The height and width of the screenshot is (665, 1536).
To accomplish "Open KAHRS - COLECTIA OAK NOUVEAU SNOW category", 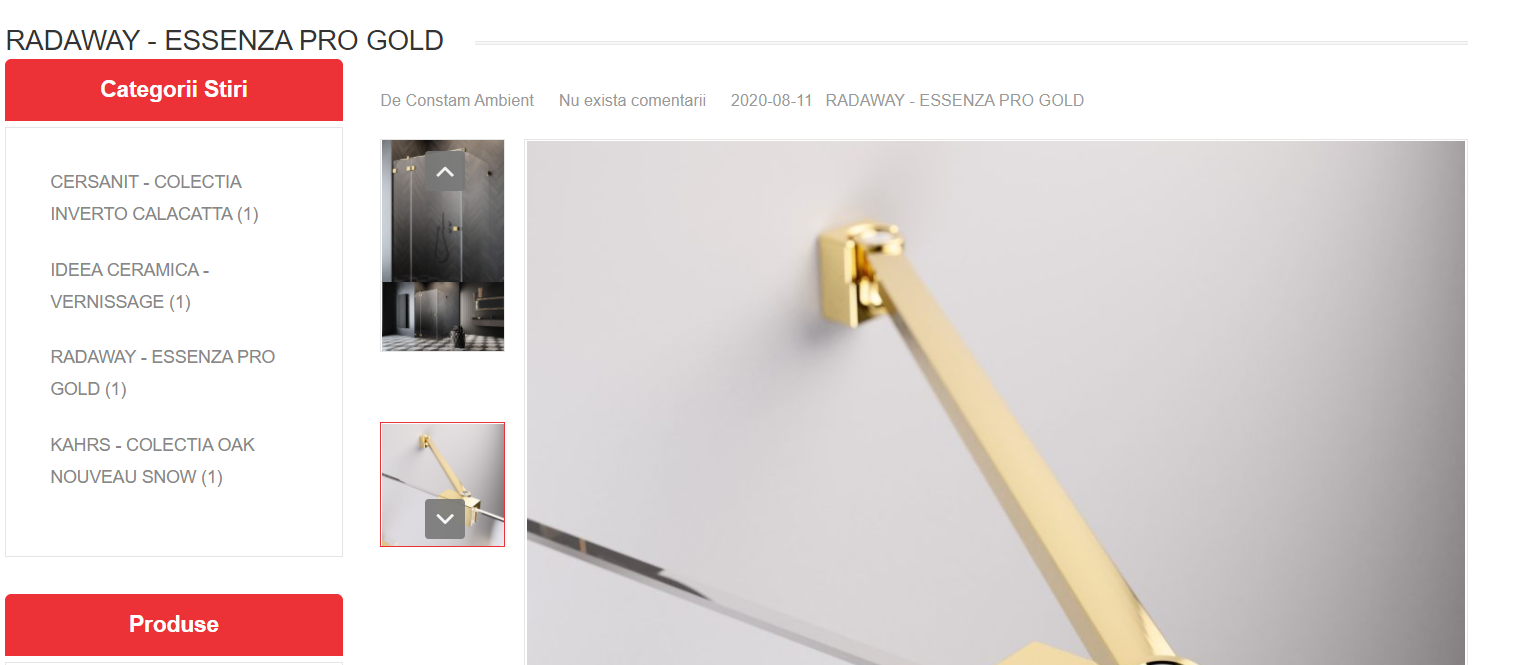I will (x=153, y=461).
